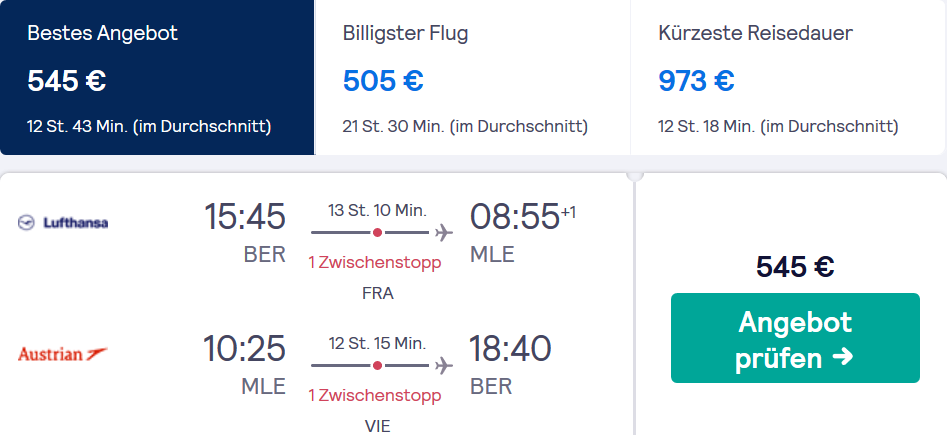Click the 08:55 +1 MLE arrival time

[522, 216]
